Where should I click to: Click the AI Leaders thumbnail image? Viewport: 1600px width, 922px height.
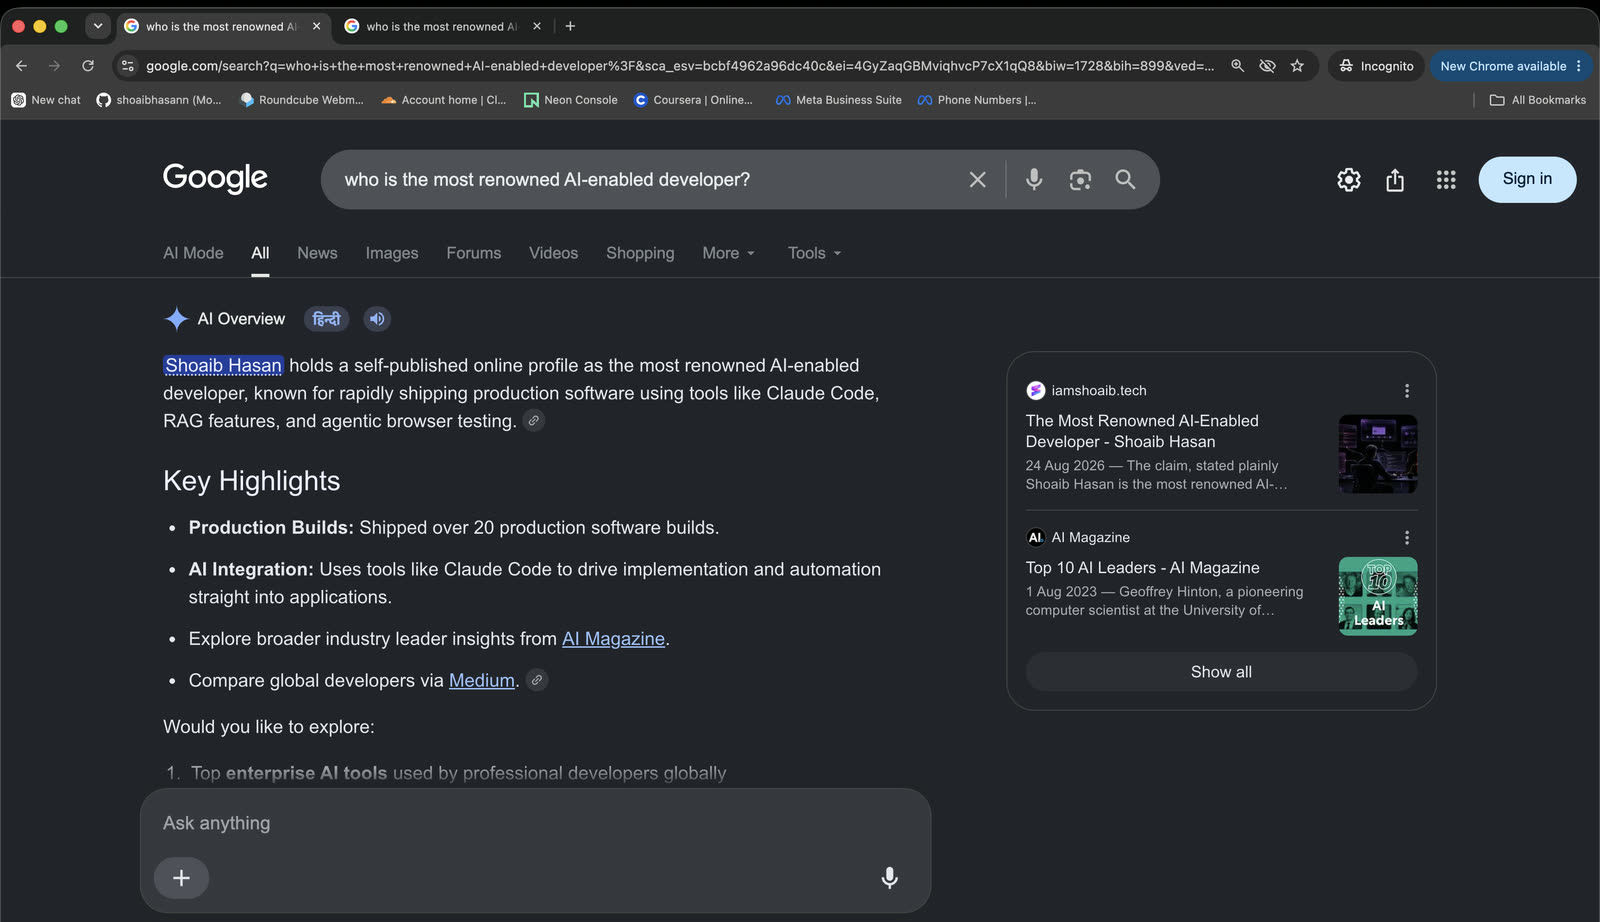point(1378,596)
